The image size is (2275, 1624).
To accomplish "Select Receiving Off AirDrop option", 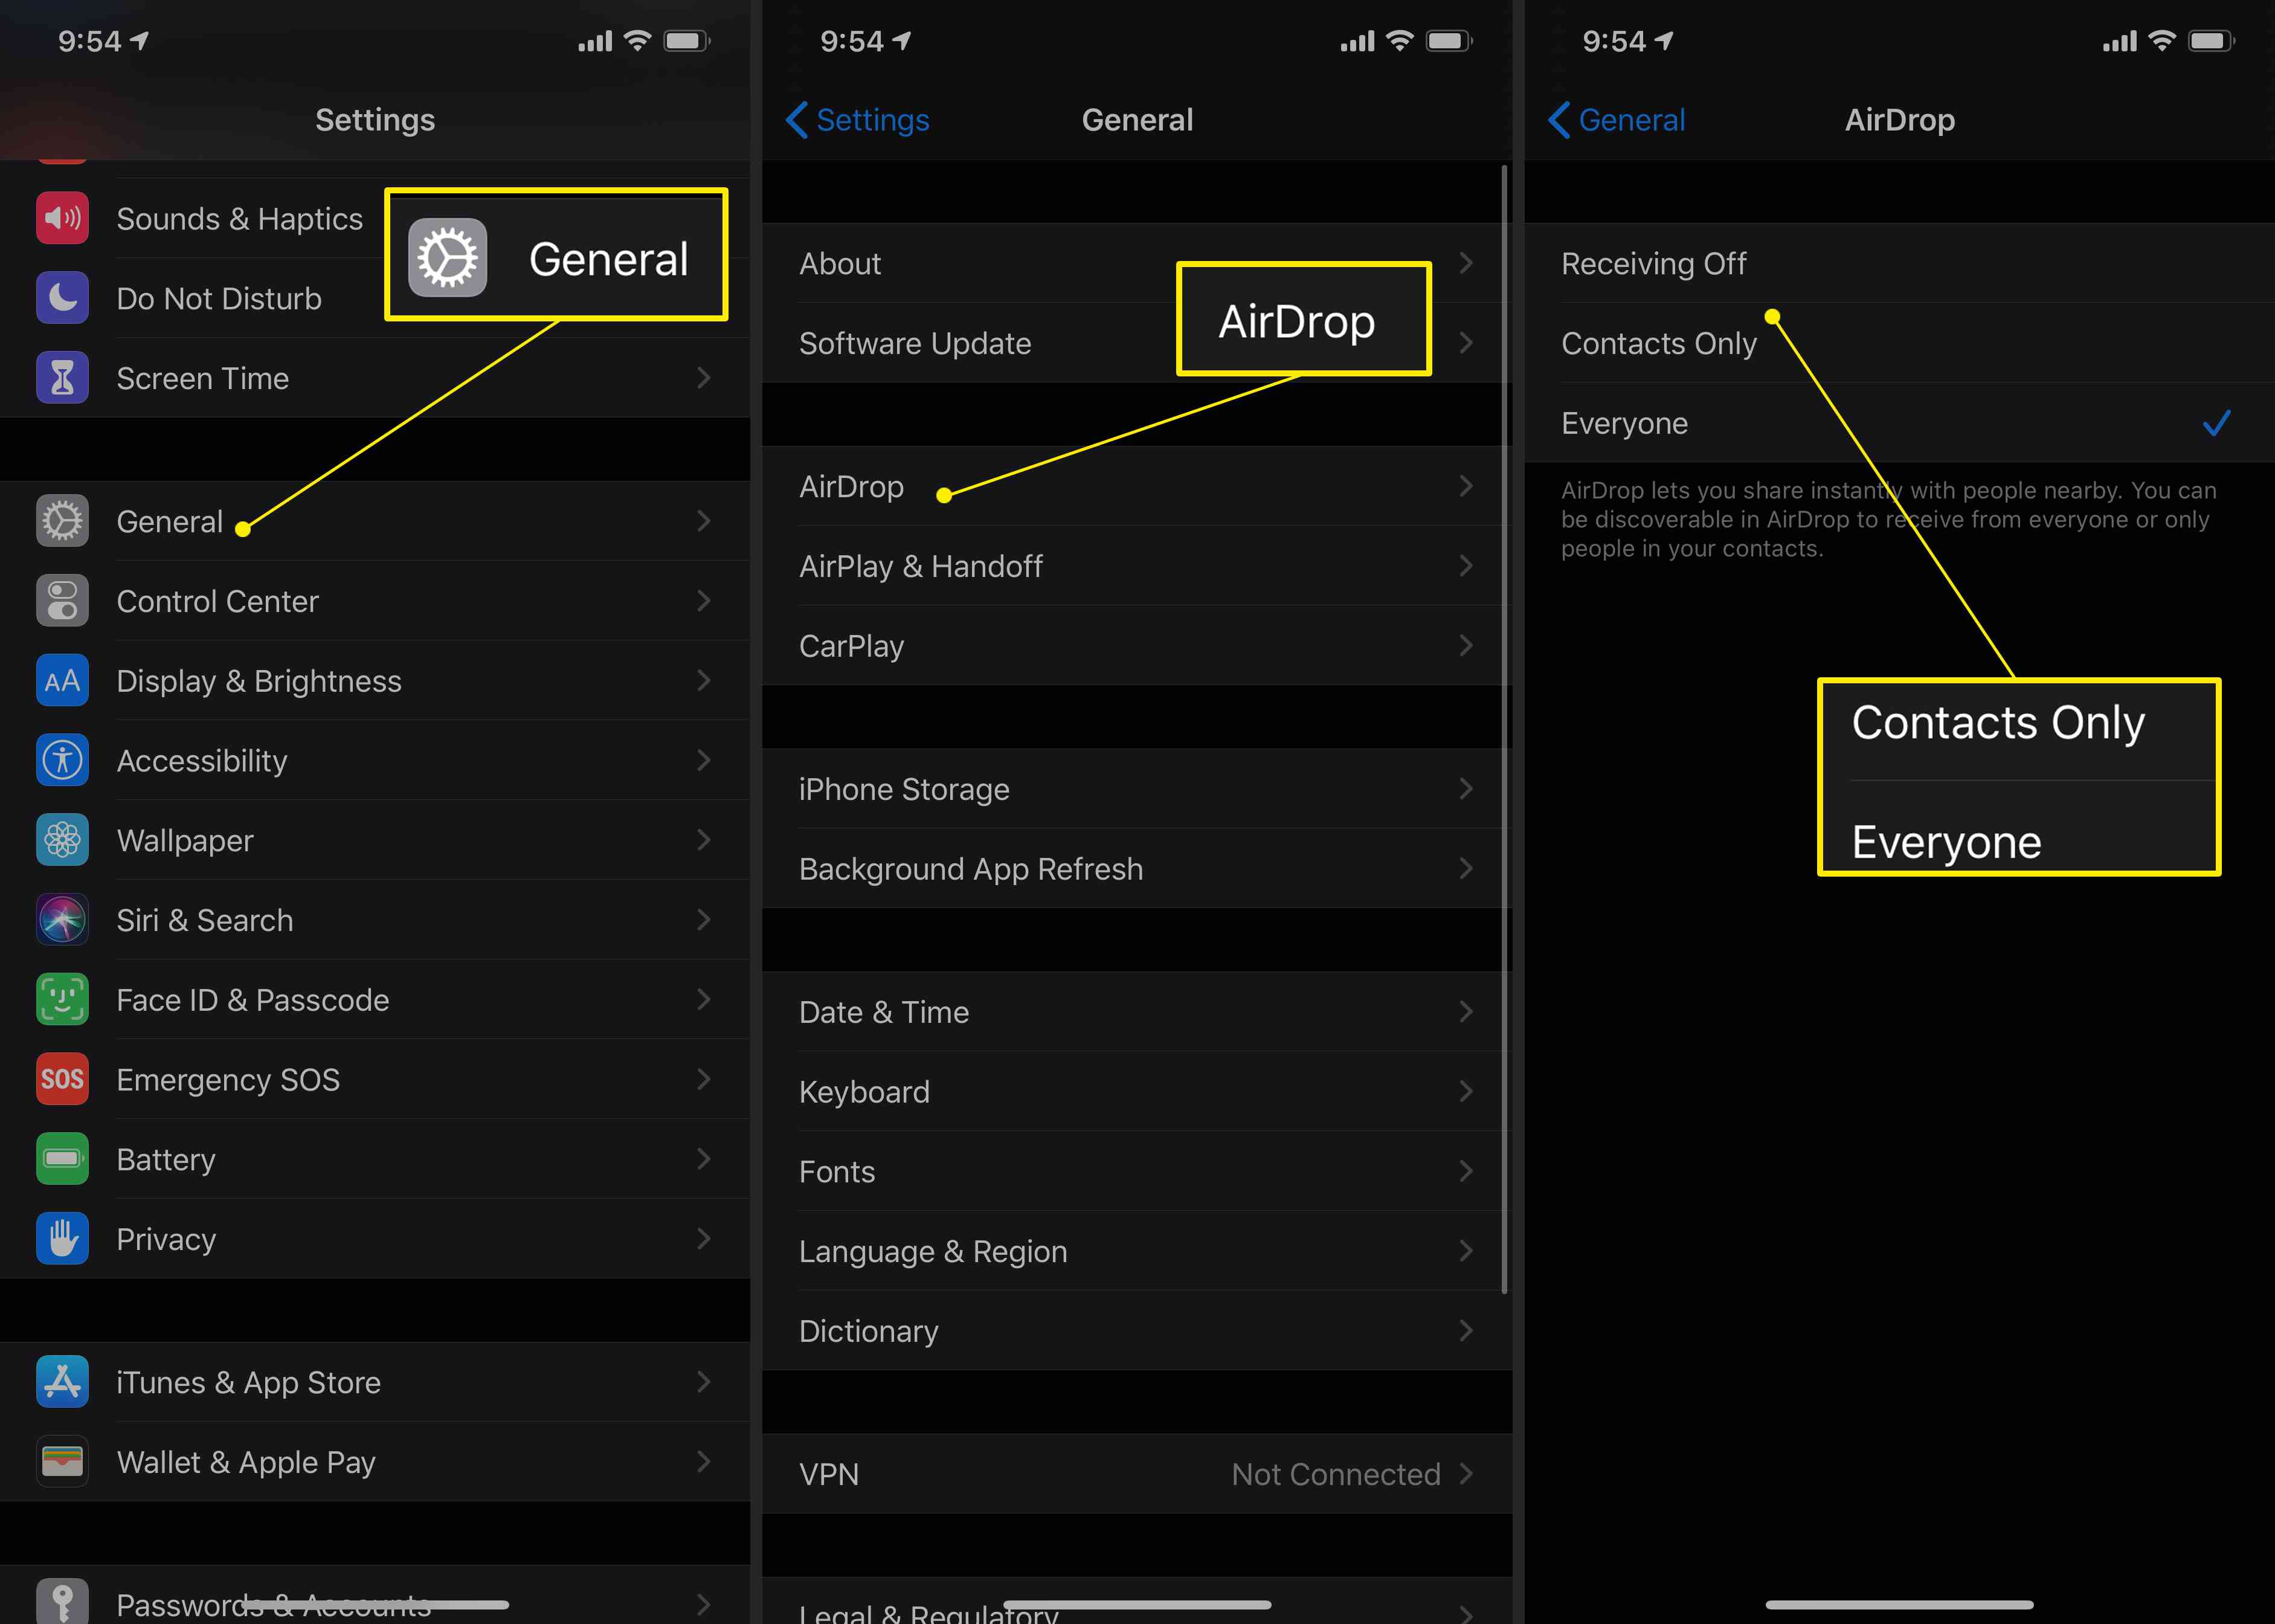I will [1899, 263].
